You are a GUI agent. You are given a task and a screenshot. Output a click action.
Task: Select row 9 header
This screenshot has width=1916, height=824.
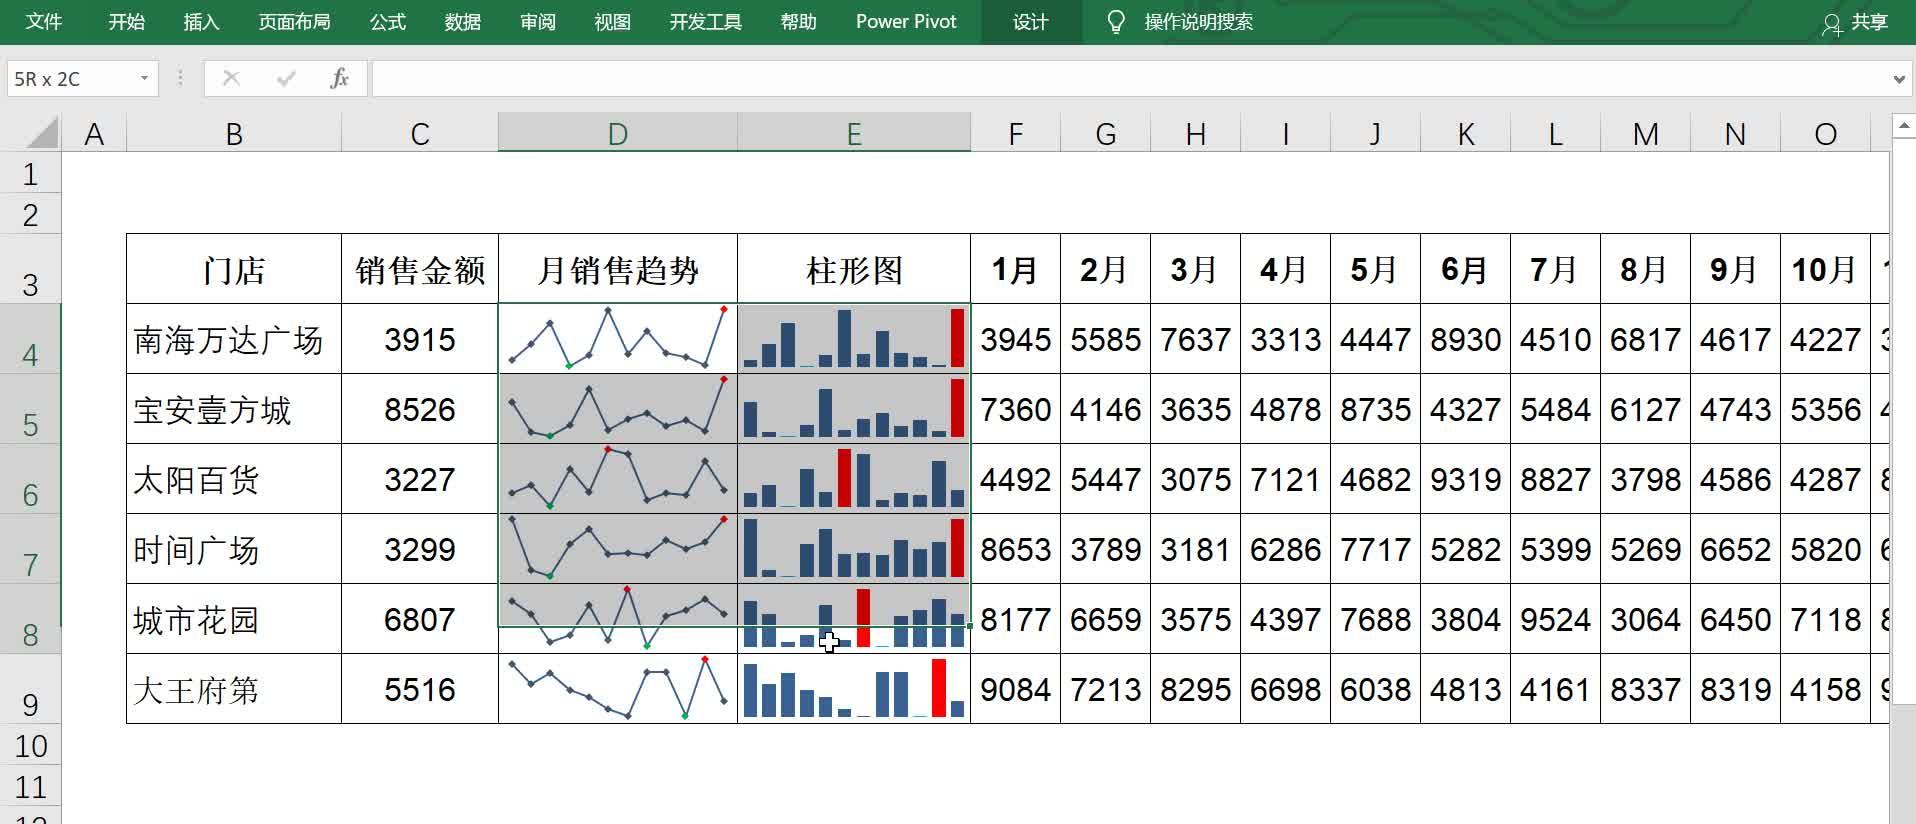pos(30,689)
